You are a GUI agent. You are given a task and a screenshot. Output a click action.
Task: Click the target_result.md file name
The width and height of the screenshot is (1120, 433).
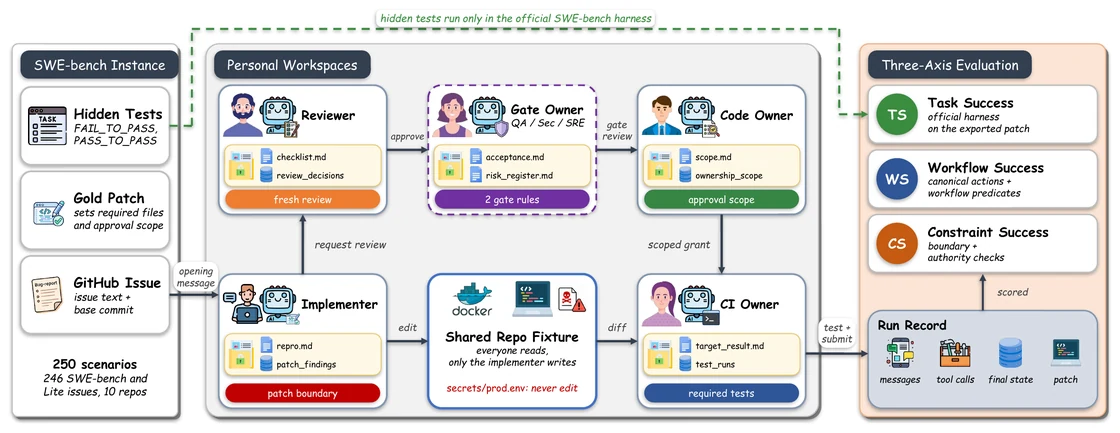pos(732,346)
